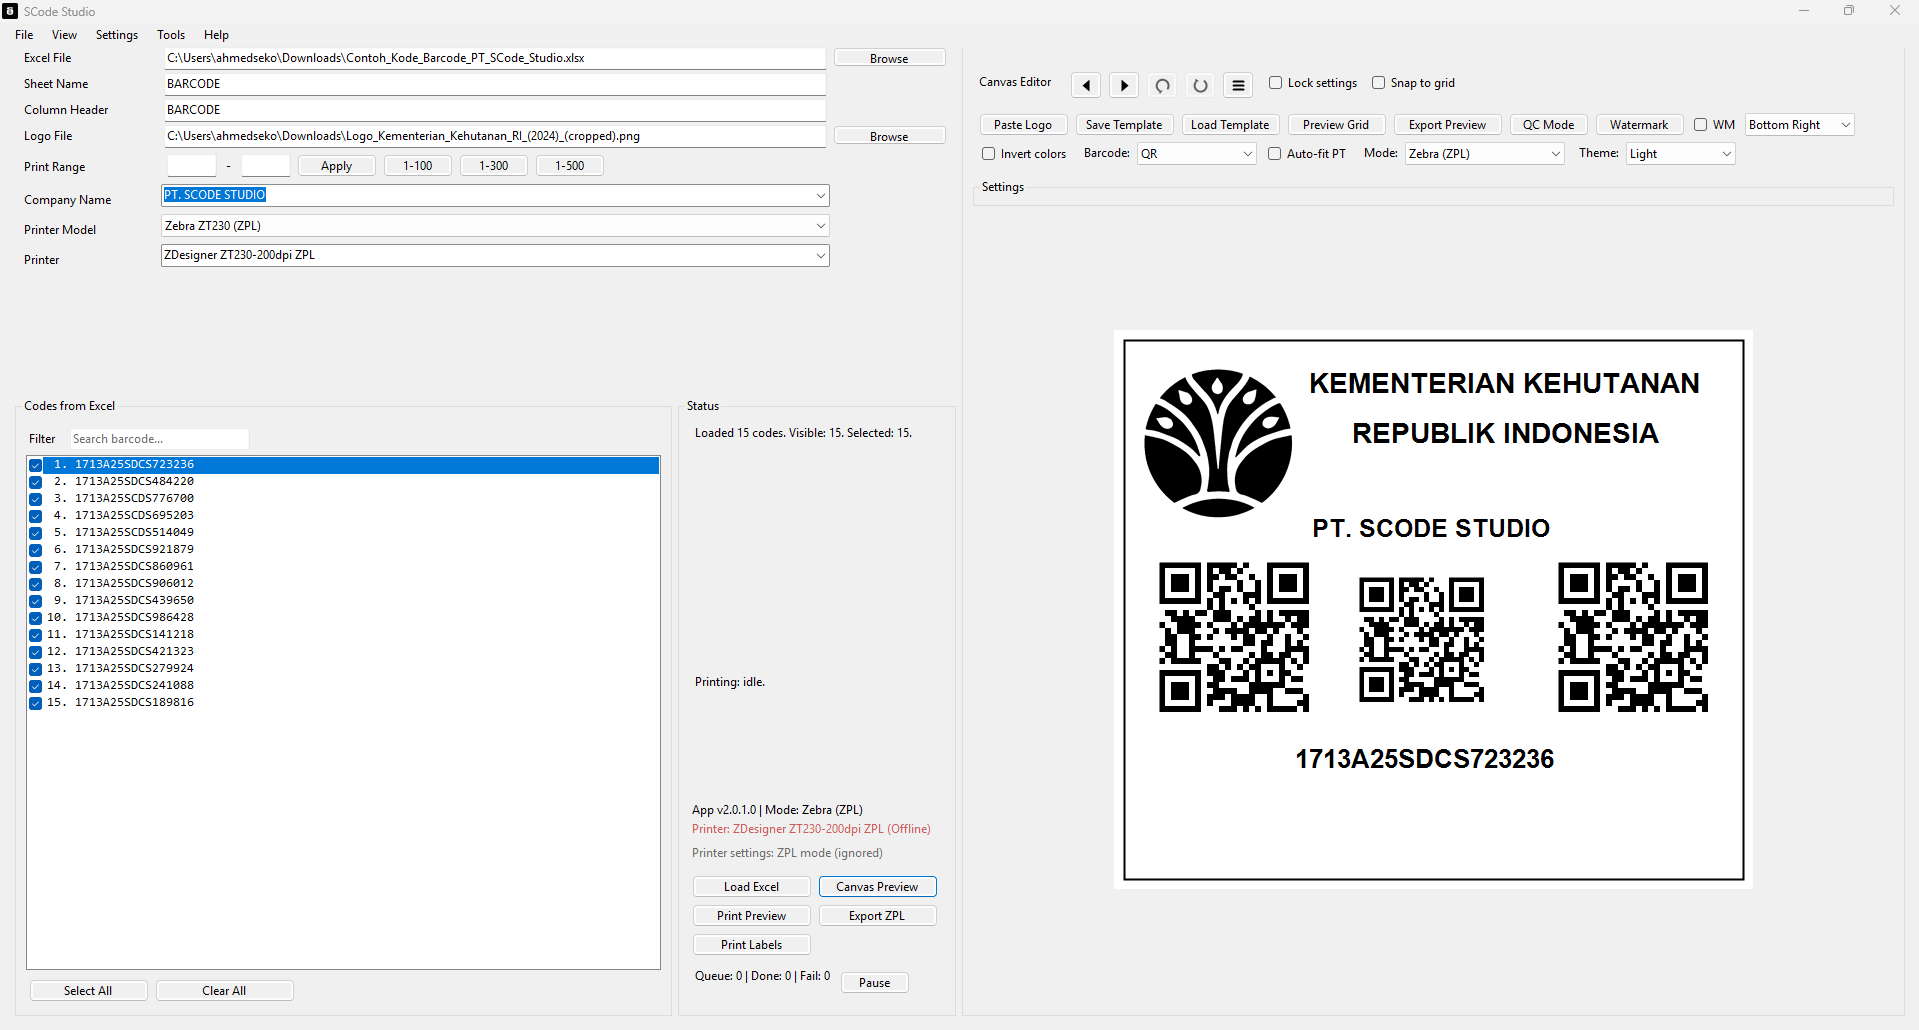
Task: Open the View menu
Action: 64,35
